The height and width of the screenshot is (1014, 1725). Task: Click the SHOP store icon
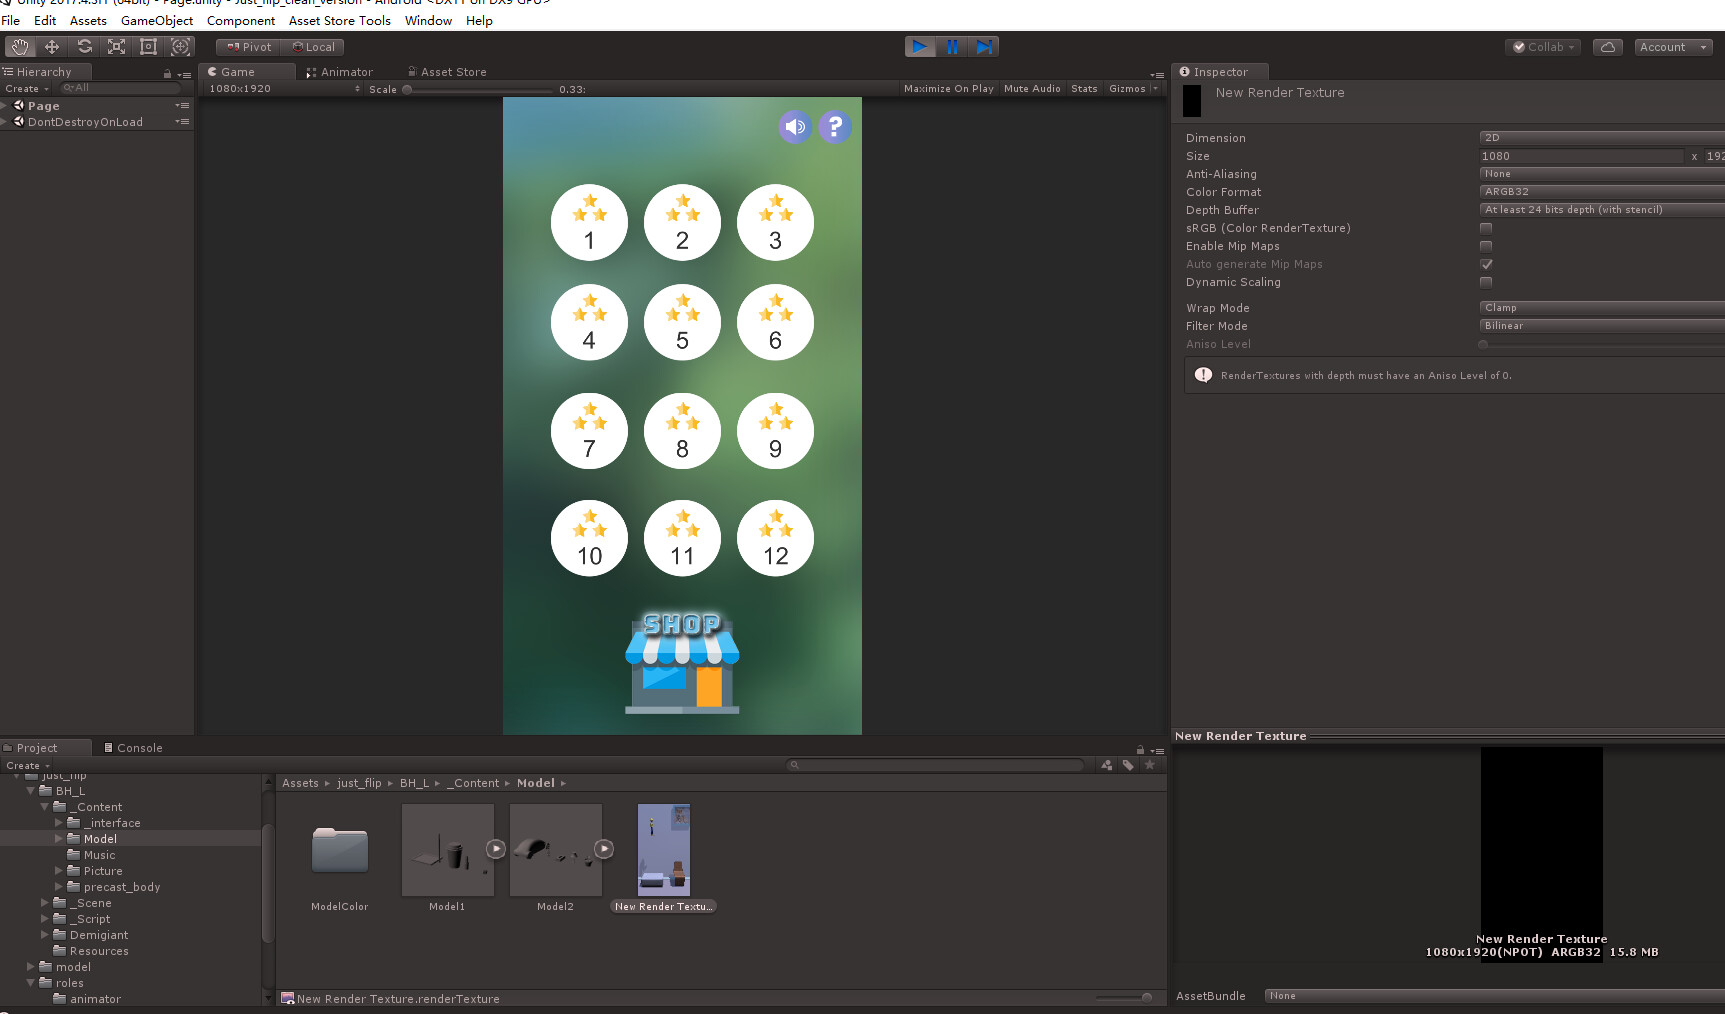[682, 662]
